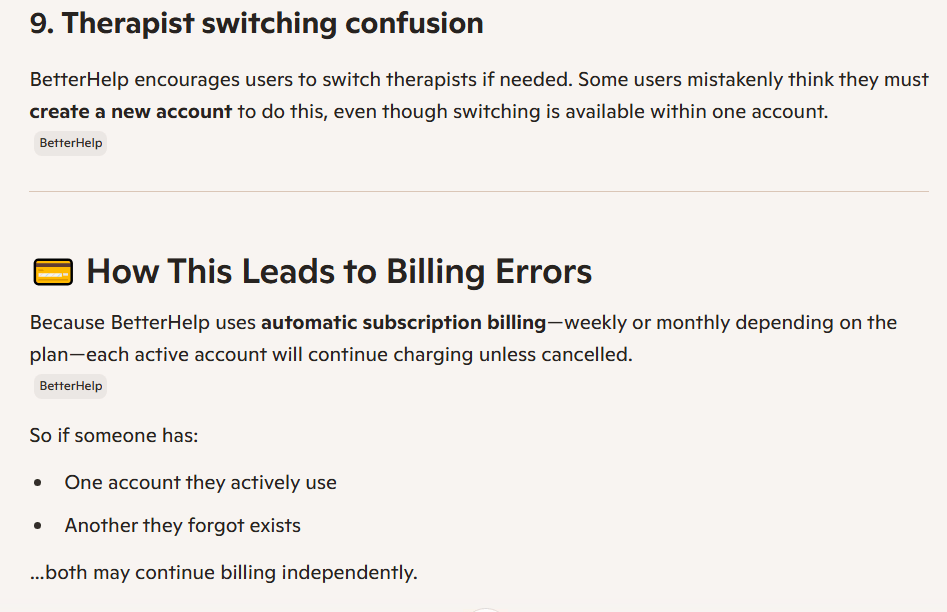
Task: Click the scroll-to-bottom arrow button
Action: click(485, 608)
